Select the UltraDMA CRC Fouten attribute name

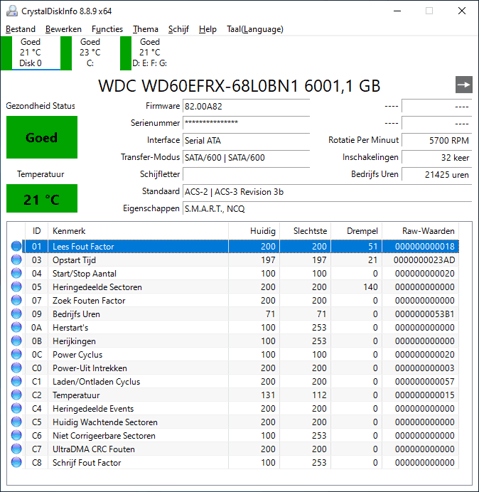pos(94,449)
